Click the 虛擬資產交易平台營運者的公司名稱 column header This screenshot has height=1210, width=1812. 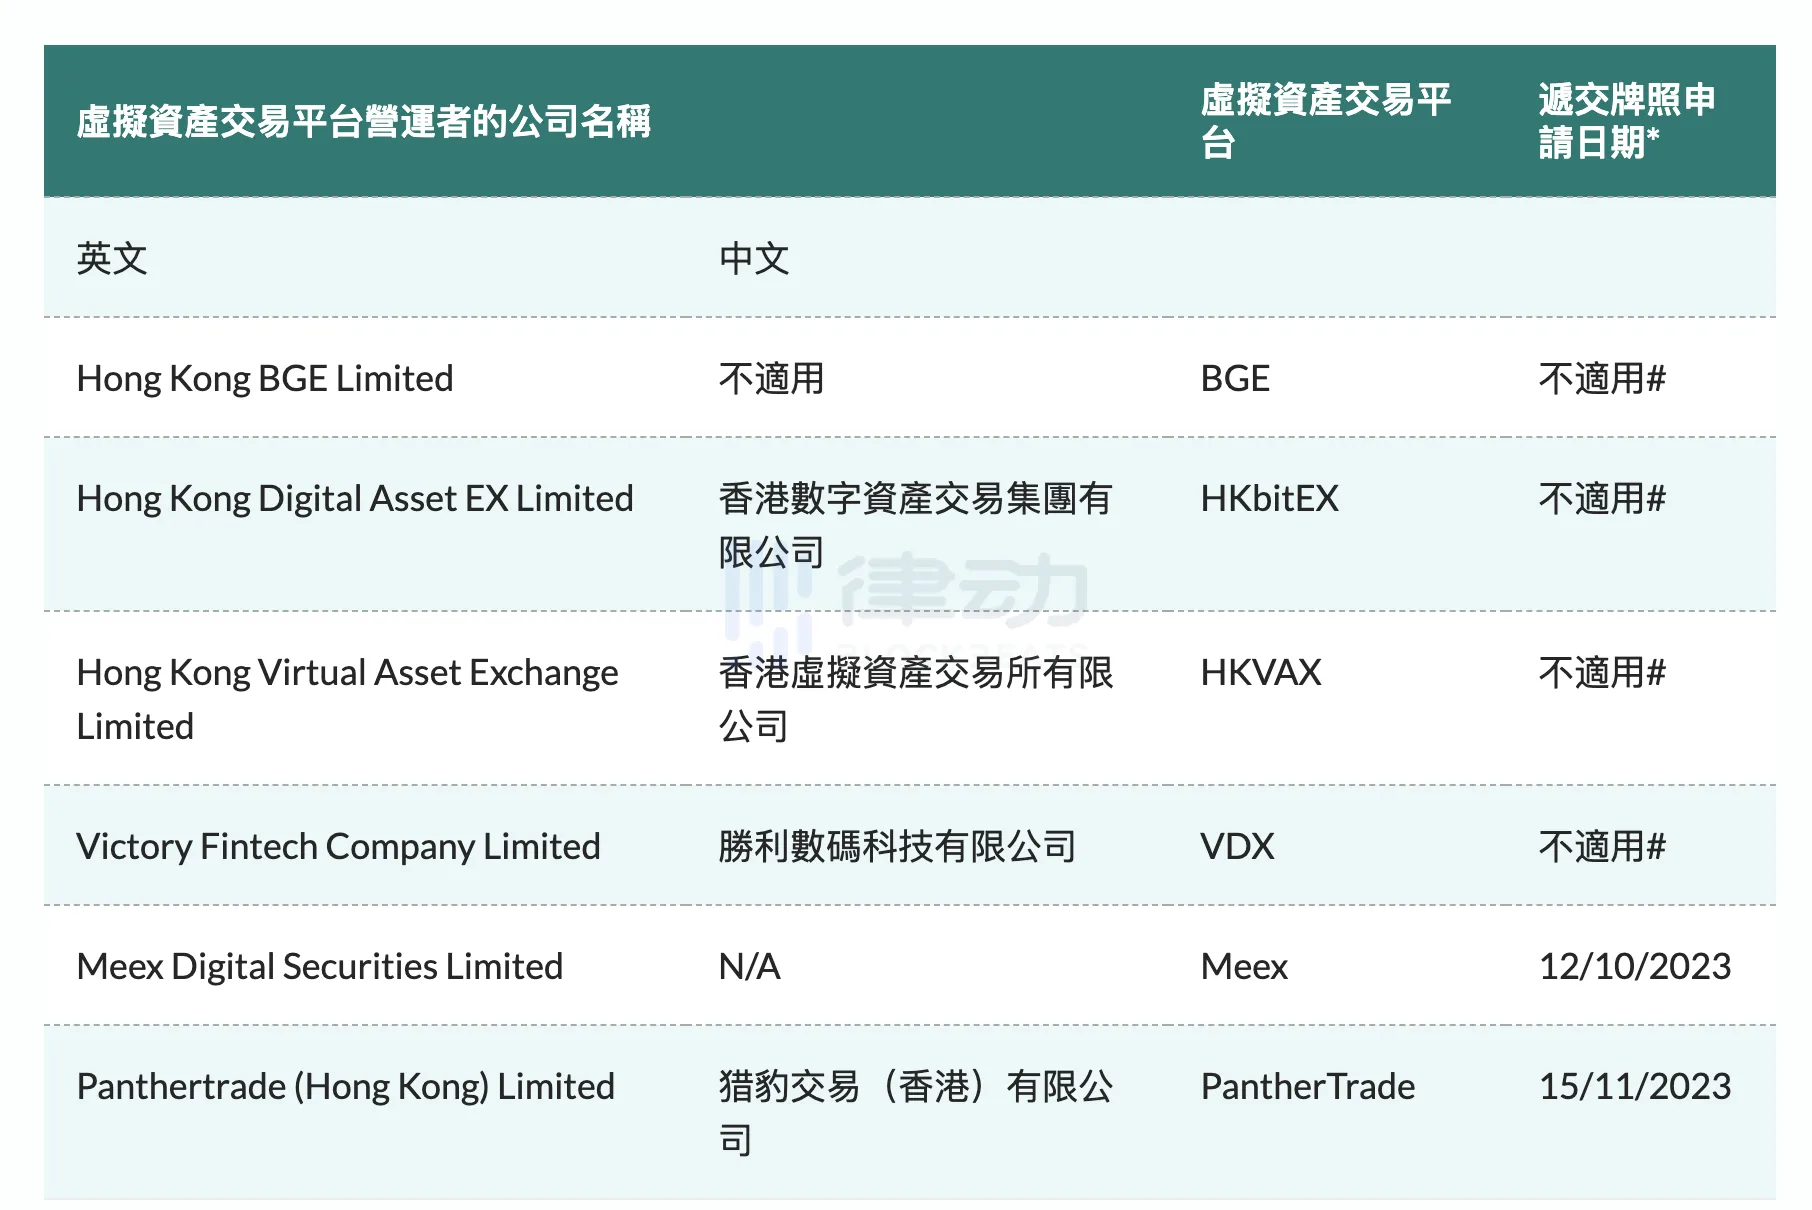[x=364, y=122]
